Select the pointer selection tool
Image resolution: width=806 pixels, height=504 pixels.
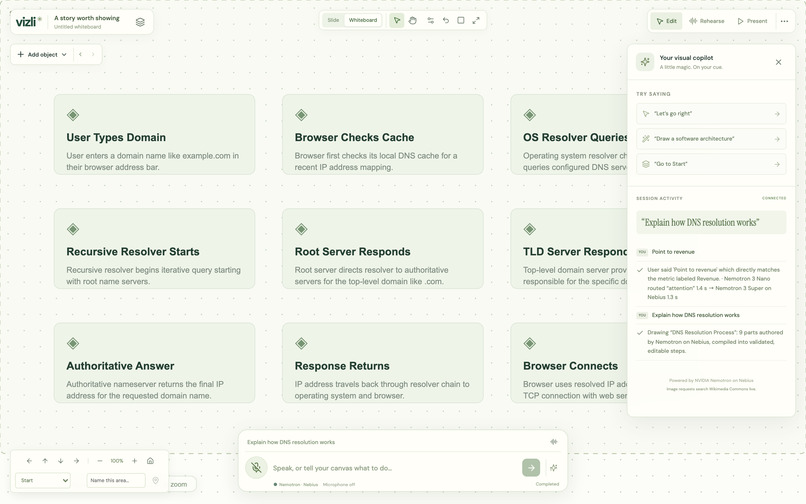[396, 21]
